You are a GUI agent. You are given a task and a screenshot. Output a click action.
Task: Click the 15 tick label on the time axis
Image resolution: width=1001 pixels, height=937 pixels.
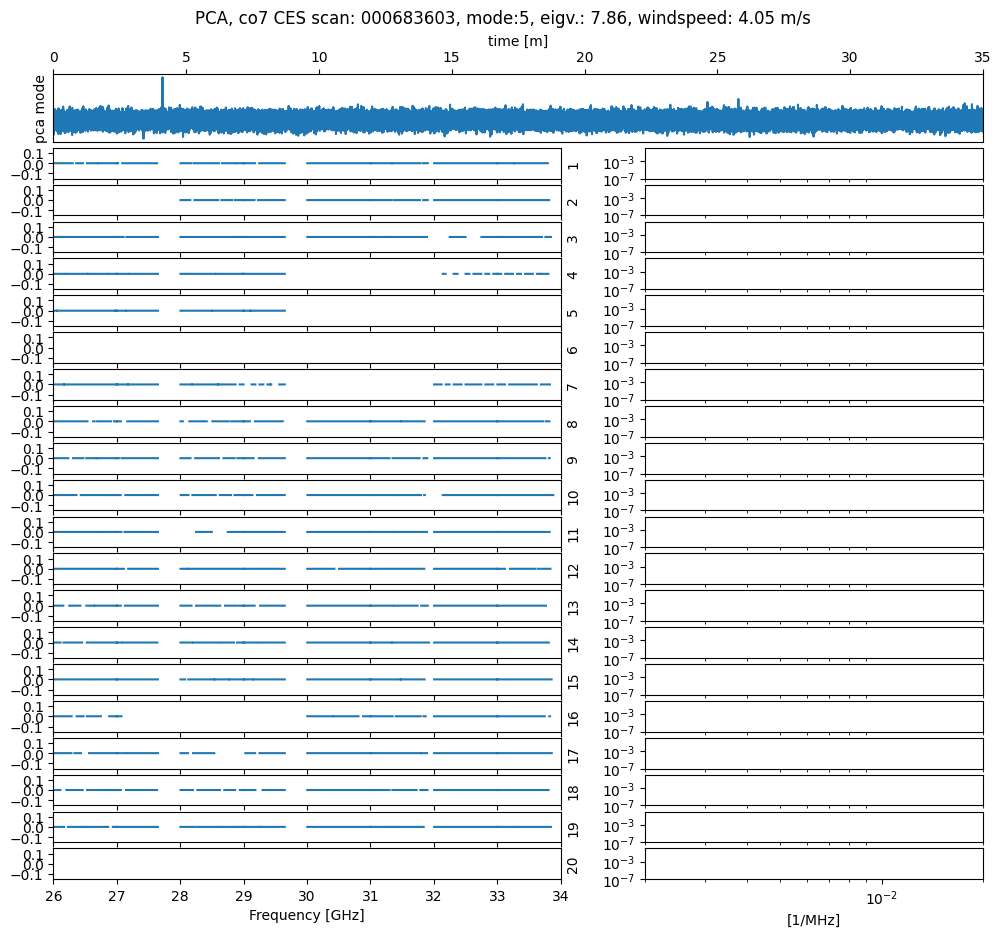pos(451,58)
